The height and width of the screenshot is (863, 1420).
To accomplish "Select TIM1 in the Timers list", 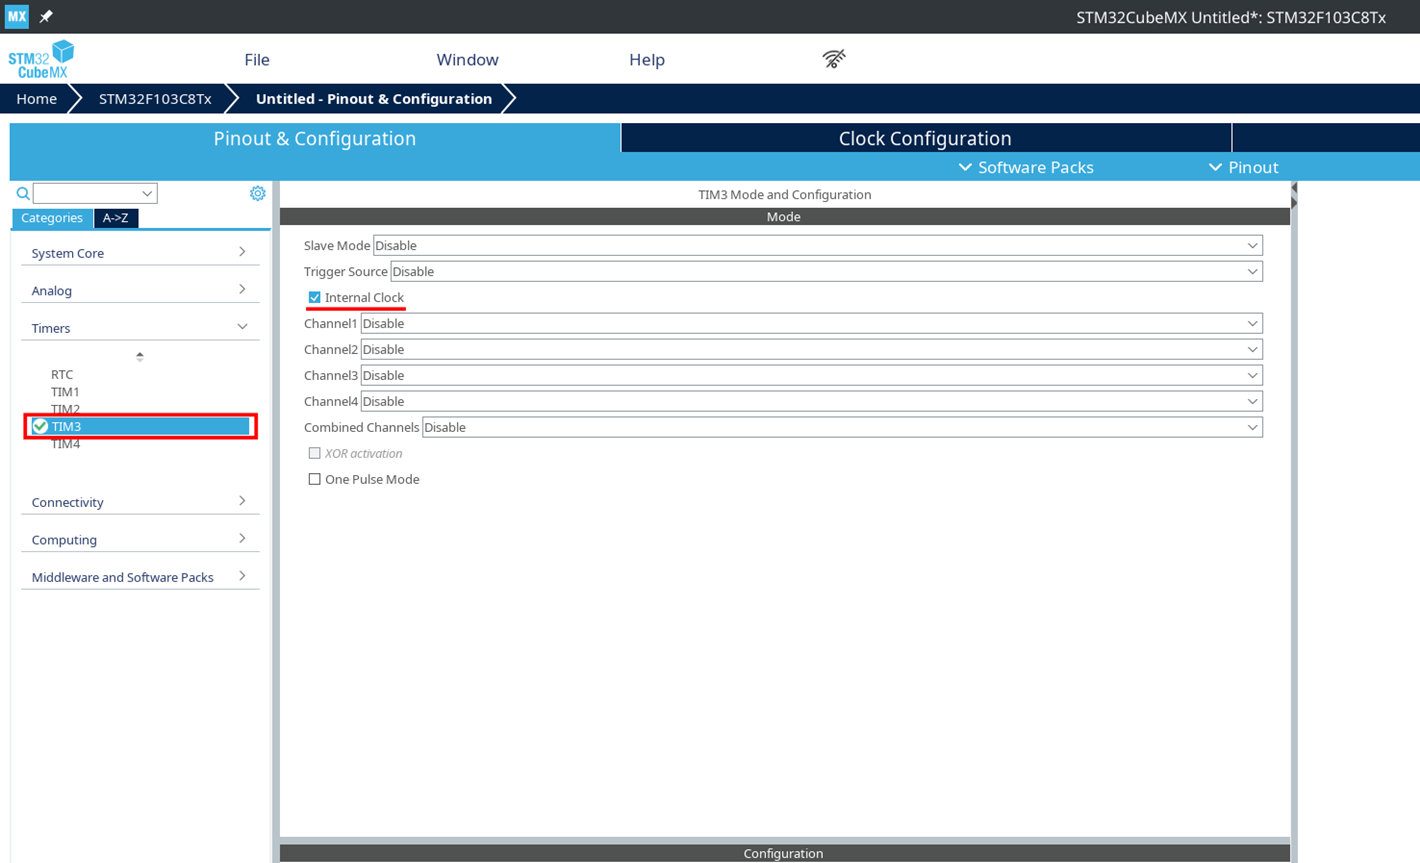I will [65, 392].
